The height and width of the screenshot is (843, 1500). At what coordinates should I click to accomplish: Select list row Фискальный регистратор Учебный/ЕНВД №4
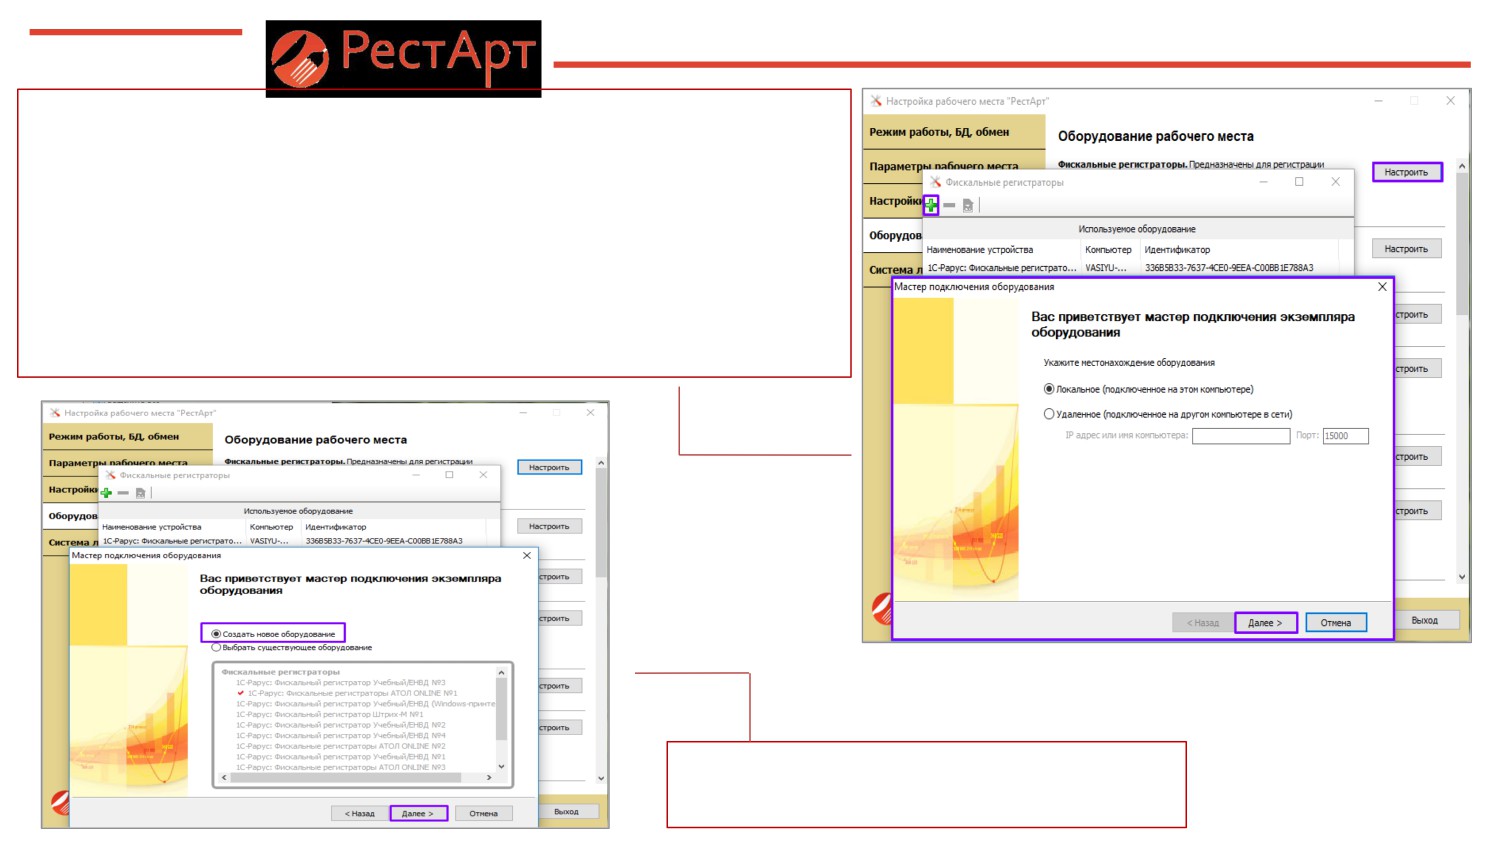tap(340, 736)
